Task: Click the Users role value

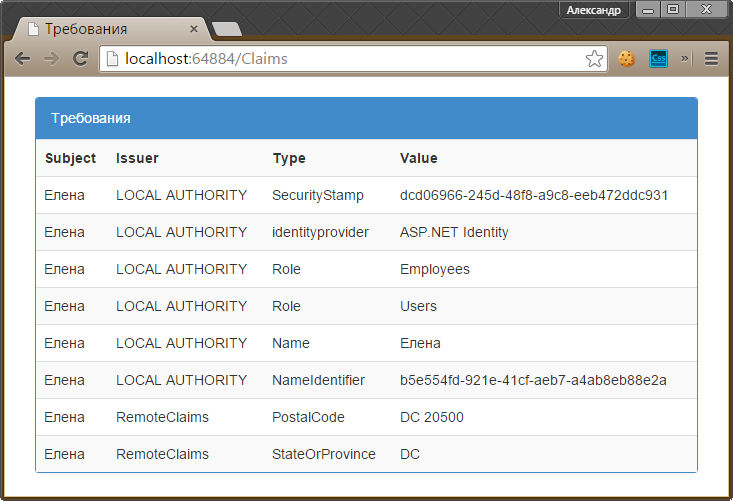Action: click(x=418, y=306)
